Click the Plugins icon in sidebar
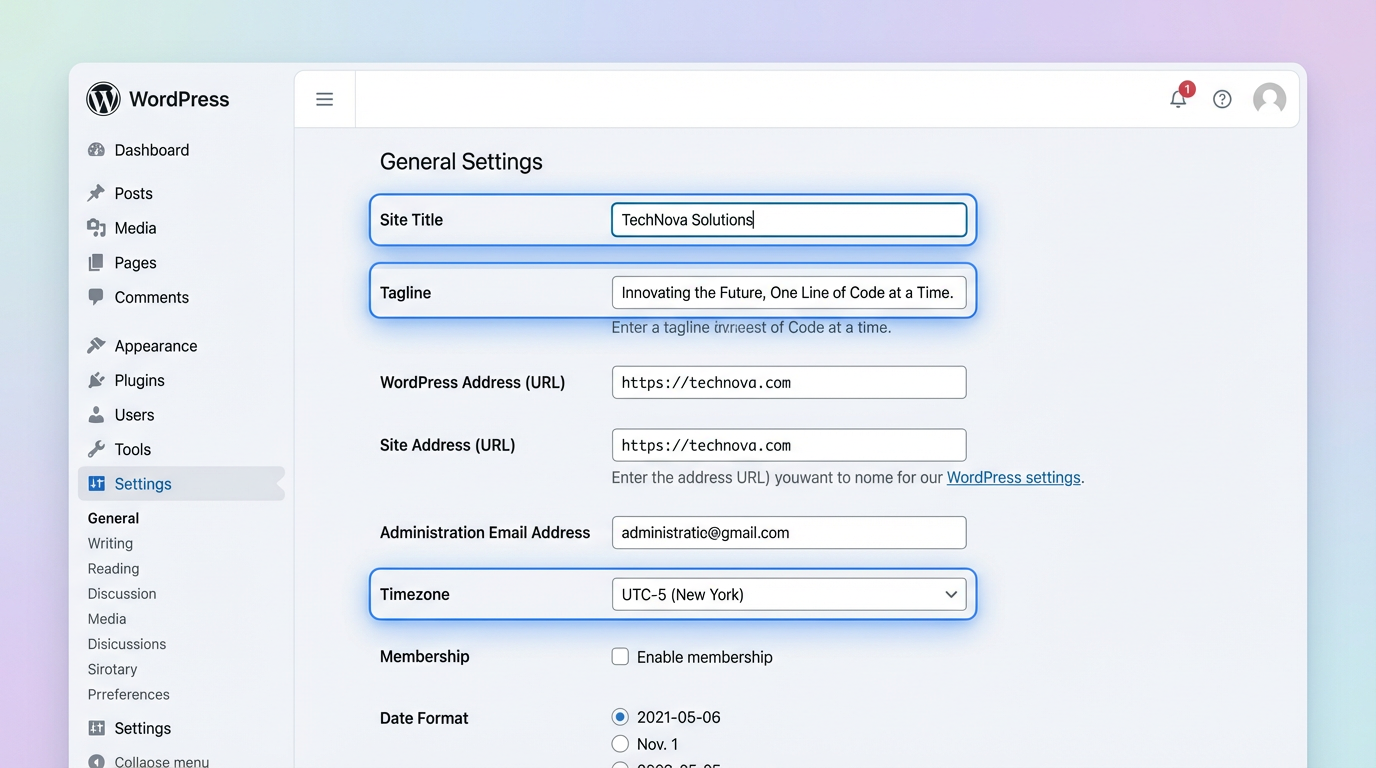This screenshot has width=1376, height=768. (x=97, y=380)
